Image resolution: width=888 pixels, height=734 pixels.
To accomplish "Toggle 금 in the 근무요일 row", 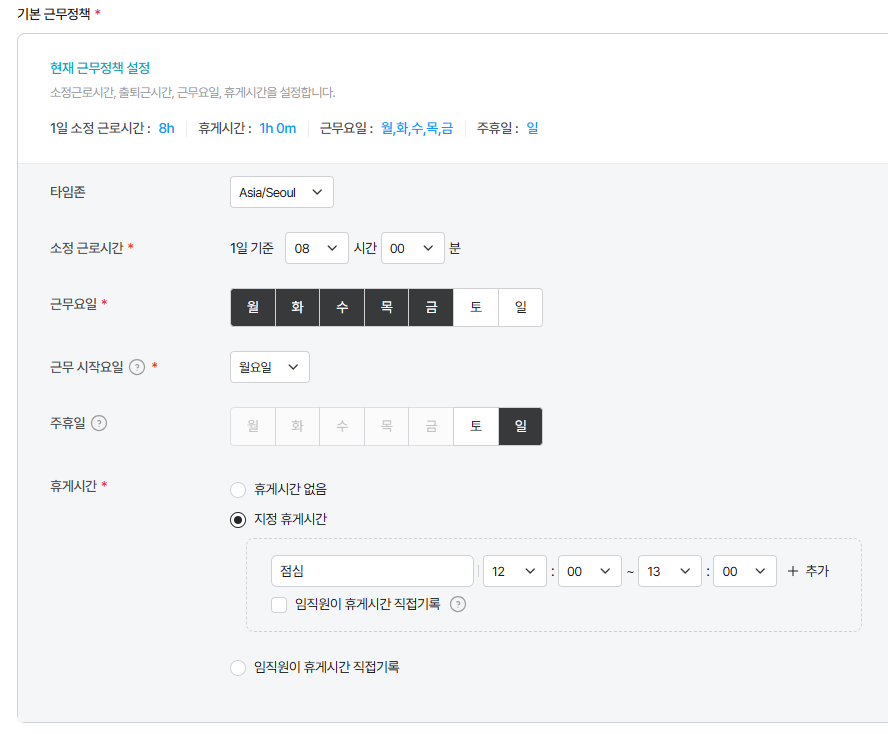I will [431, 308].
